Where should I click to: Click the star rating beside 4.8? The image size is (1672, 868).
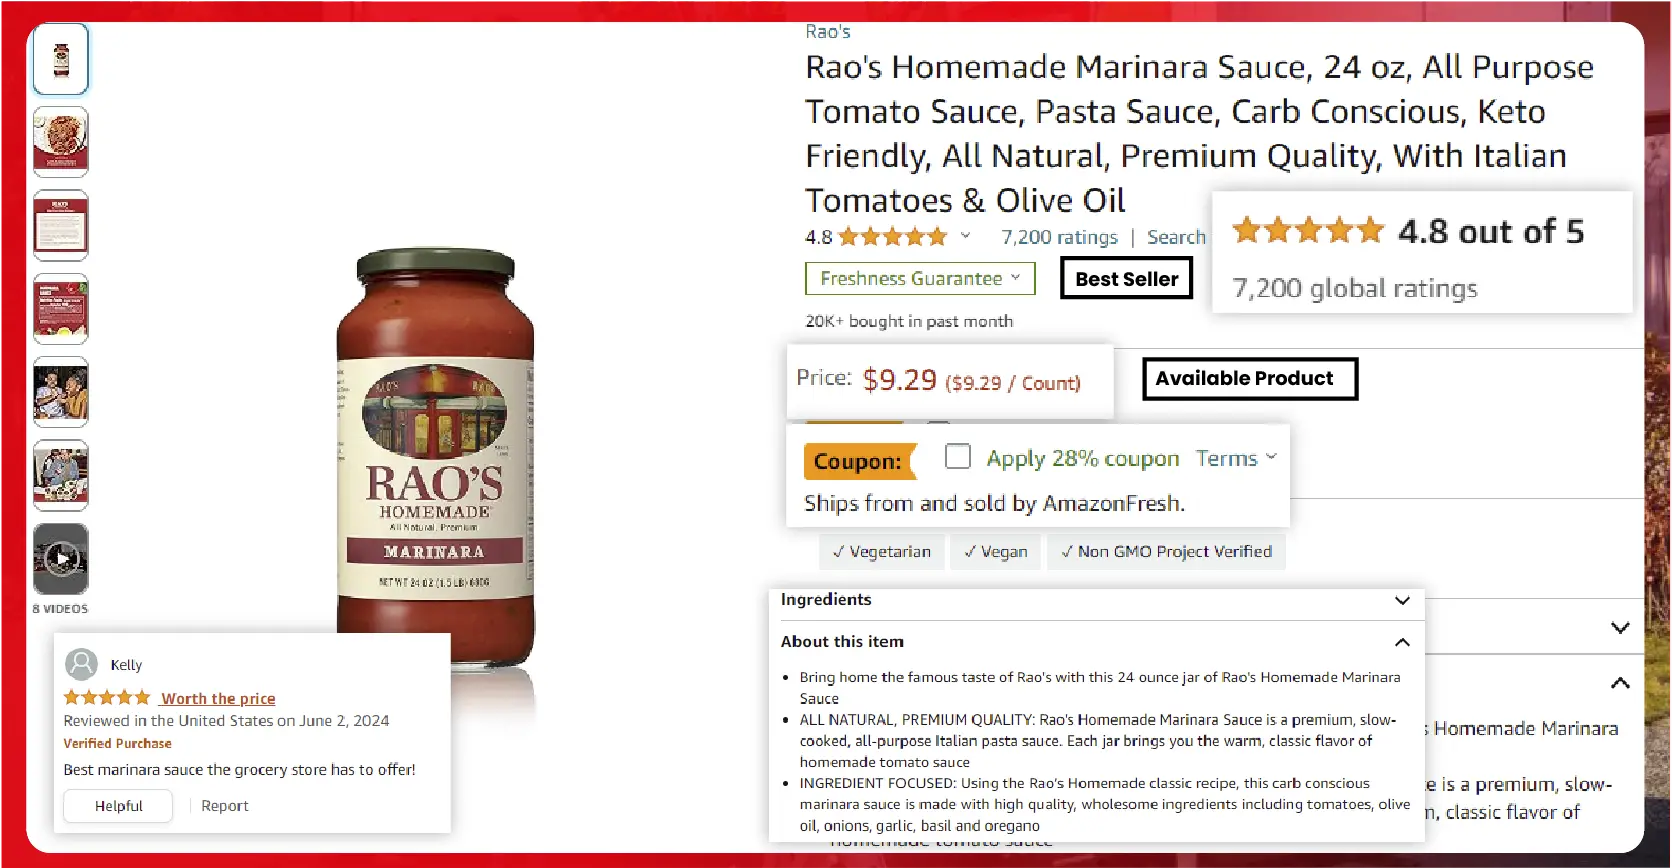click(892, 237)
